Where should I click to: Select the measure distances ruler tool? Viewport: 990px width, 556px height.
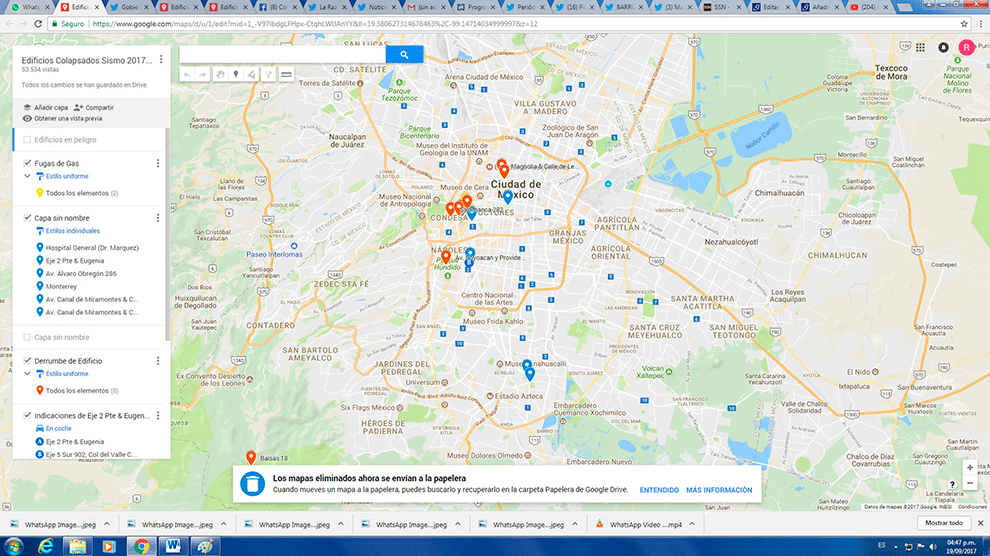click(x=286, y=74)
